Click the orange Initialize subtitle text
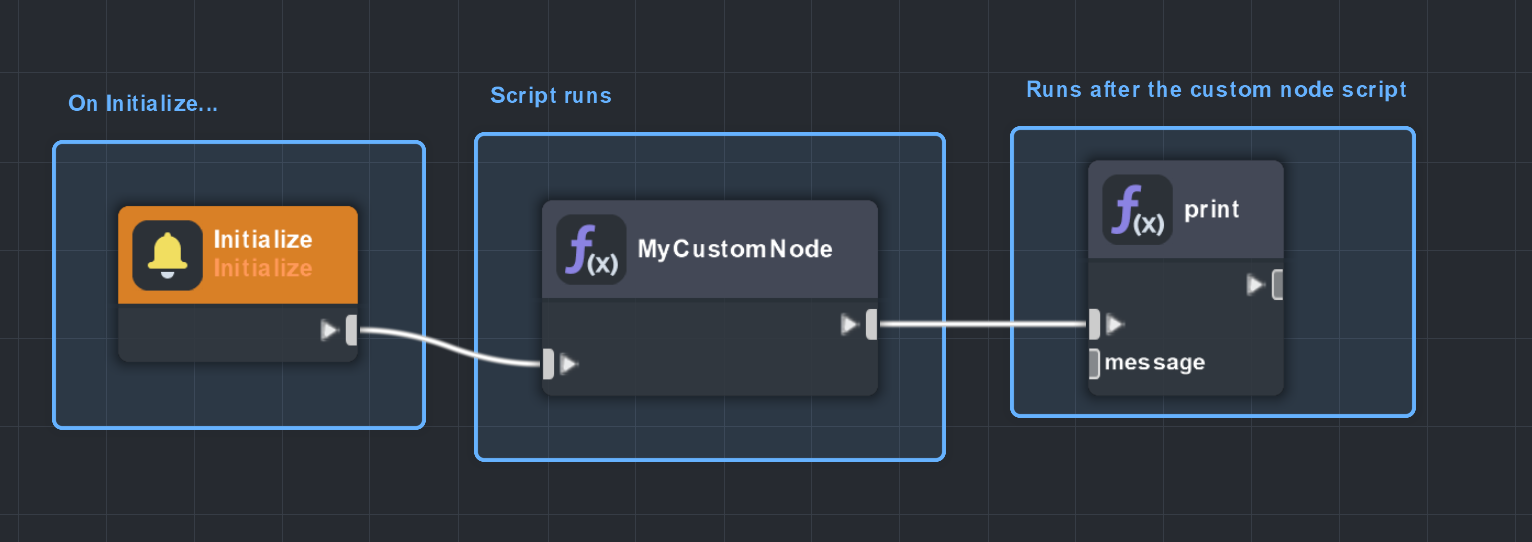The image size is (1532, 542). click(262, 268)
